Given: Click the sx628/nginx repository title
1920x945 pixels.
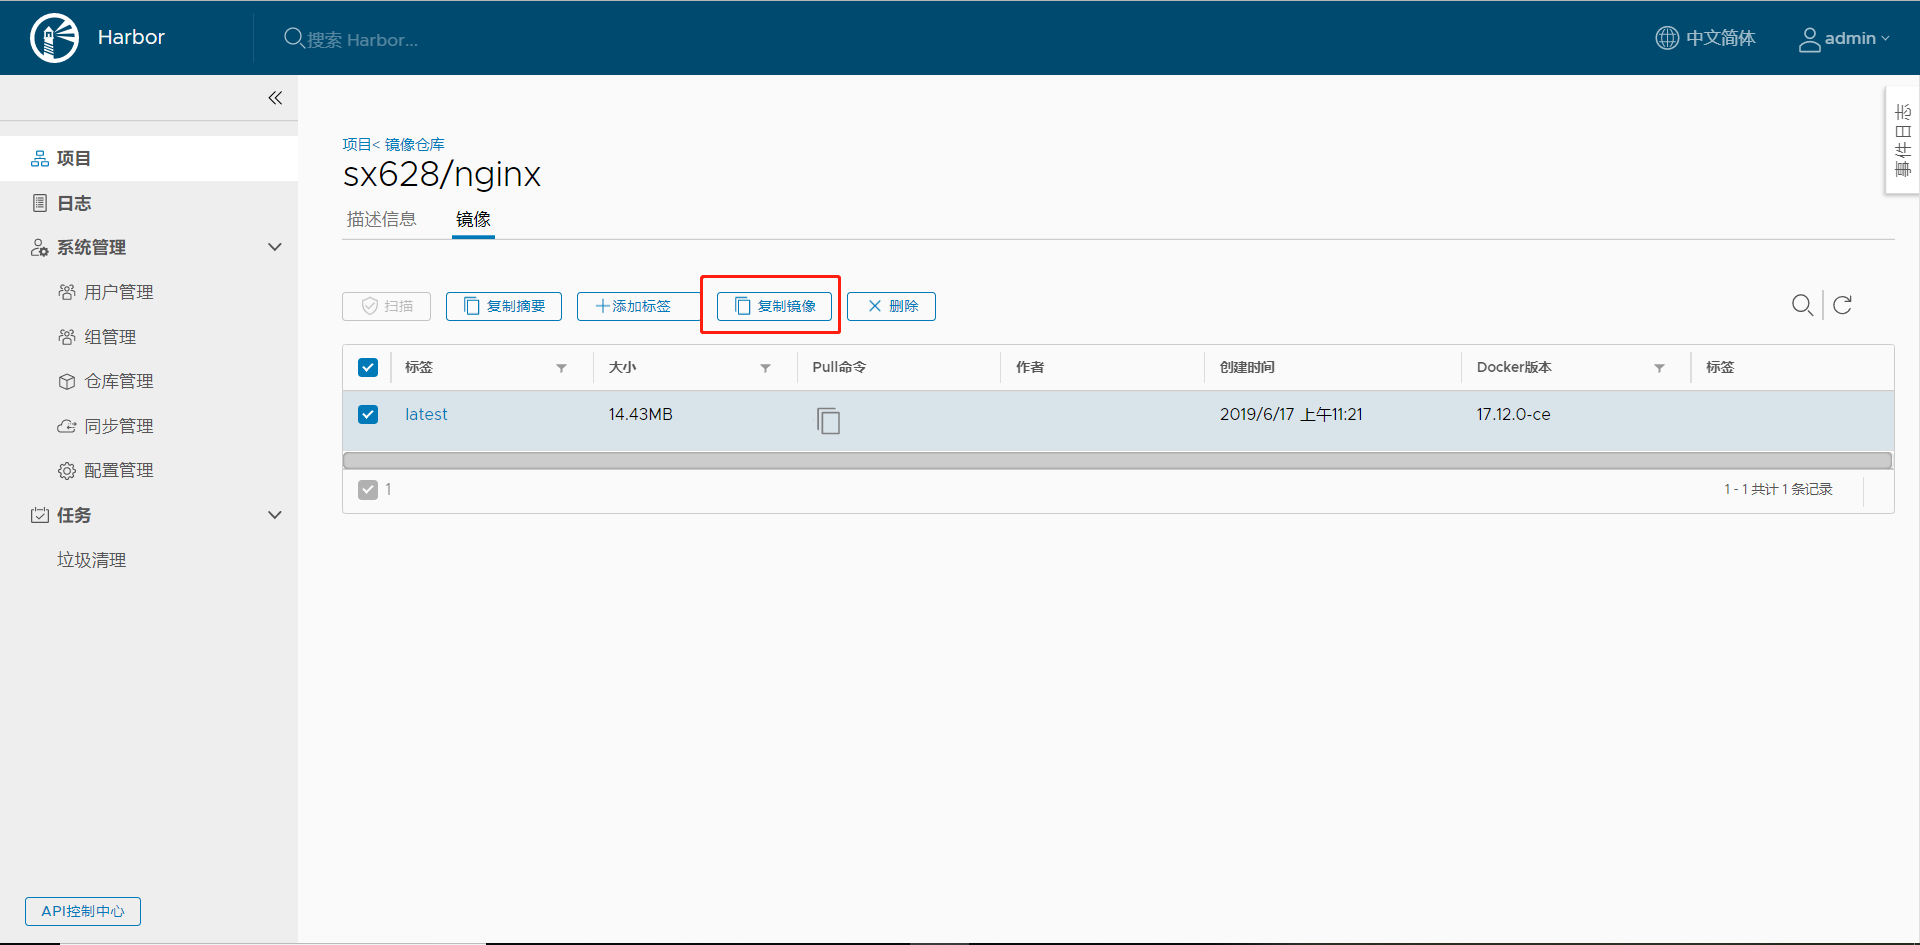Looking at the screenshot, I should [x=442, y=175].
